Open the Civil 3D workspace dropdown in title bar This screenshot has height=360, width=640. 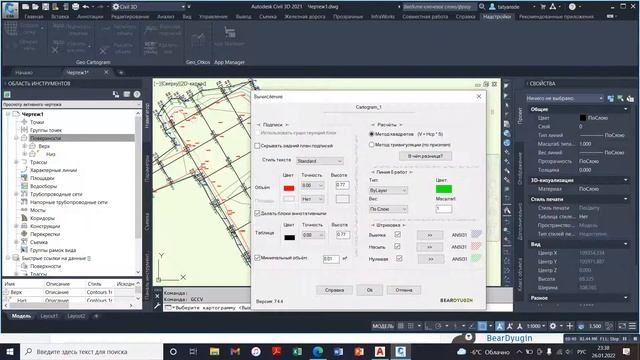149,7
